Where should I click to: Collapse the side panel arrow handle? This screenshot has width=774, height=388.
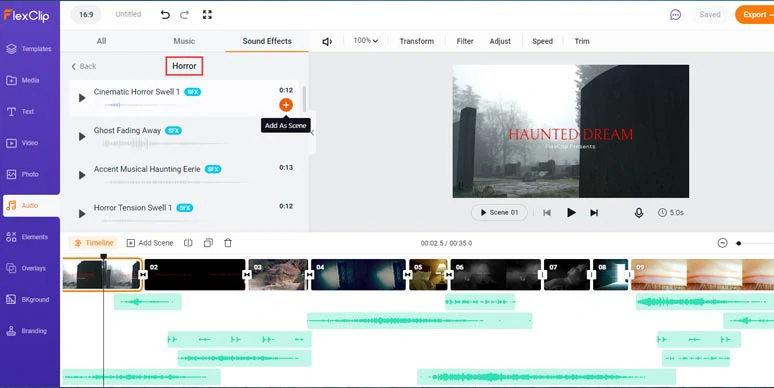tap(312, 132)
